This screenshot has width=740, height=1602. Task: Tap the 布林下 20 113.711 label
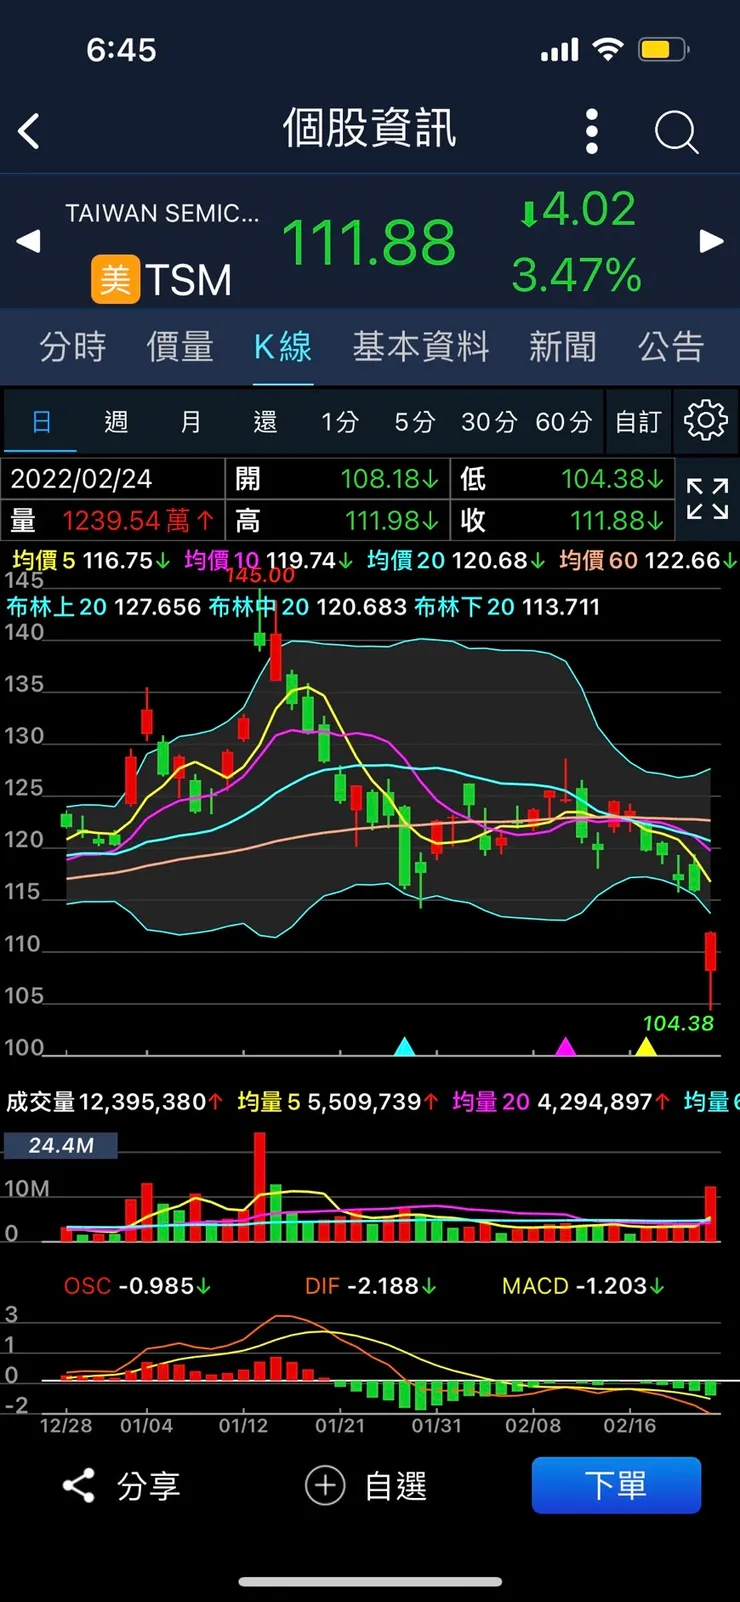pos(507,607)
